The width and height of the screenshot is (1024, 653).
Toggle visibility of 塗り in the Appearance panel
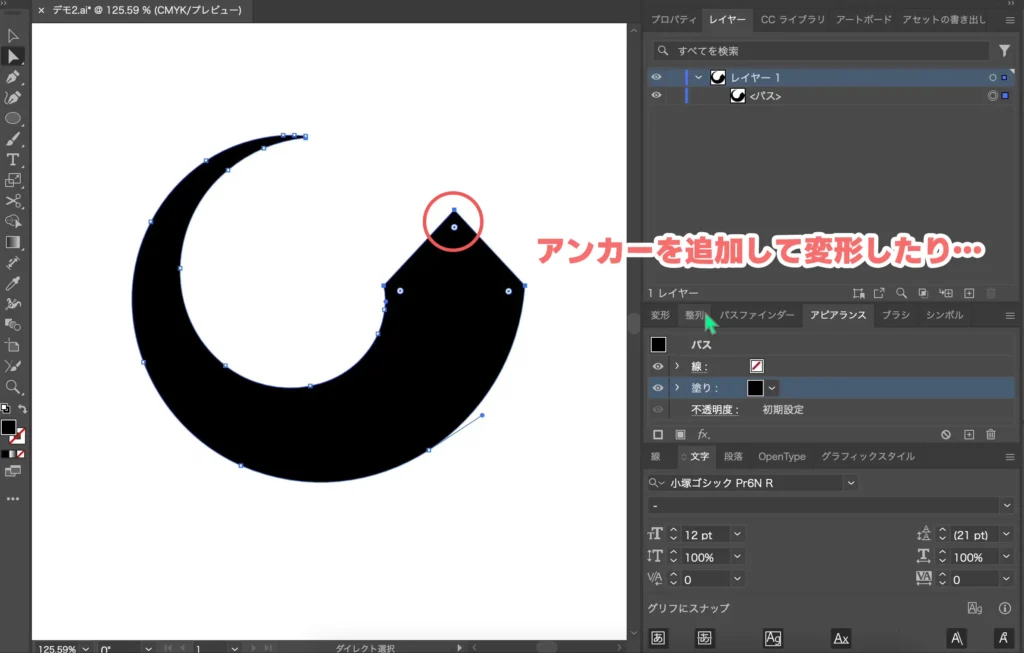(657, 388)
